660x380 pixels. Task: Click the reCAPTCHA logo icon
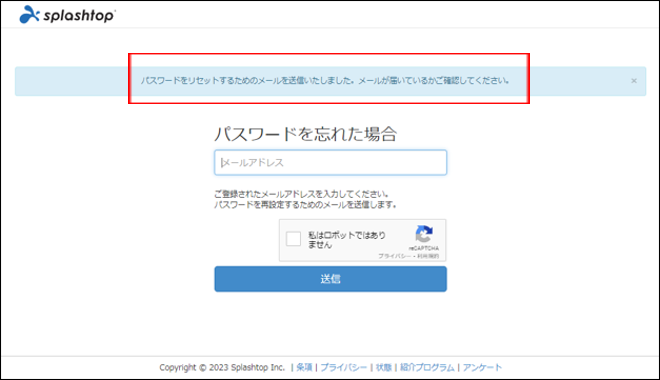424,234
